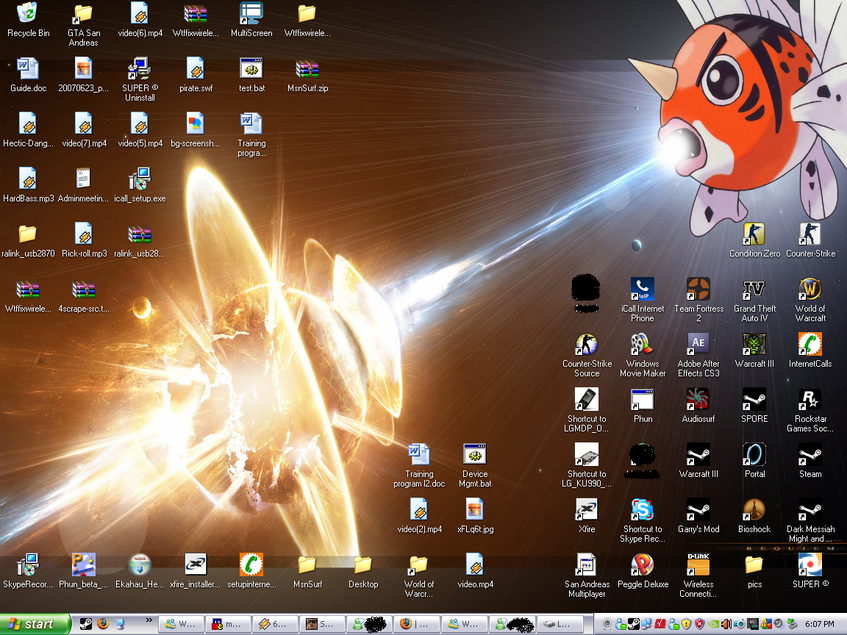Open the Recycle Bin
847x635 pixels.
28,20
